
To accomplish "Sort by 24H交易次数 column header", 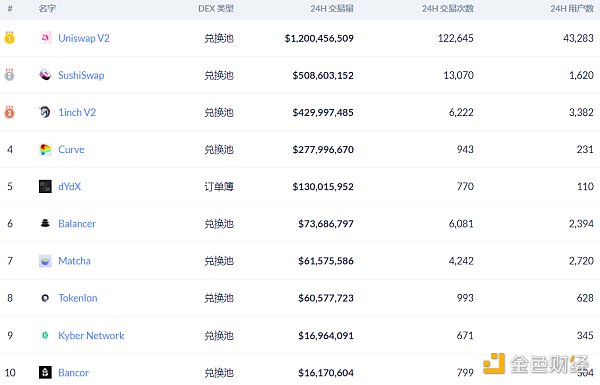I will click(x=448, y=8).
